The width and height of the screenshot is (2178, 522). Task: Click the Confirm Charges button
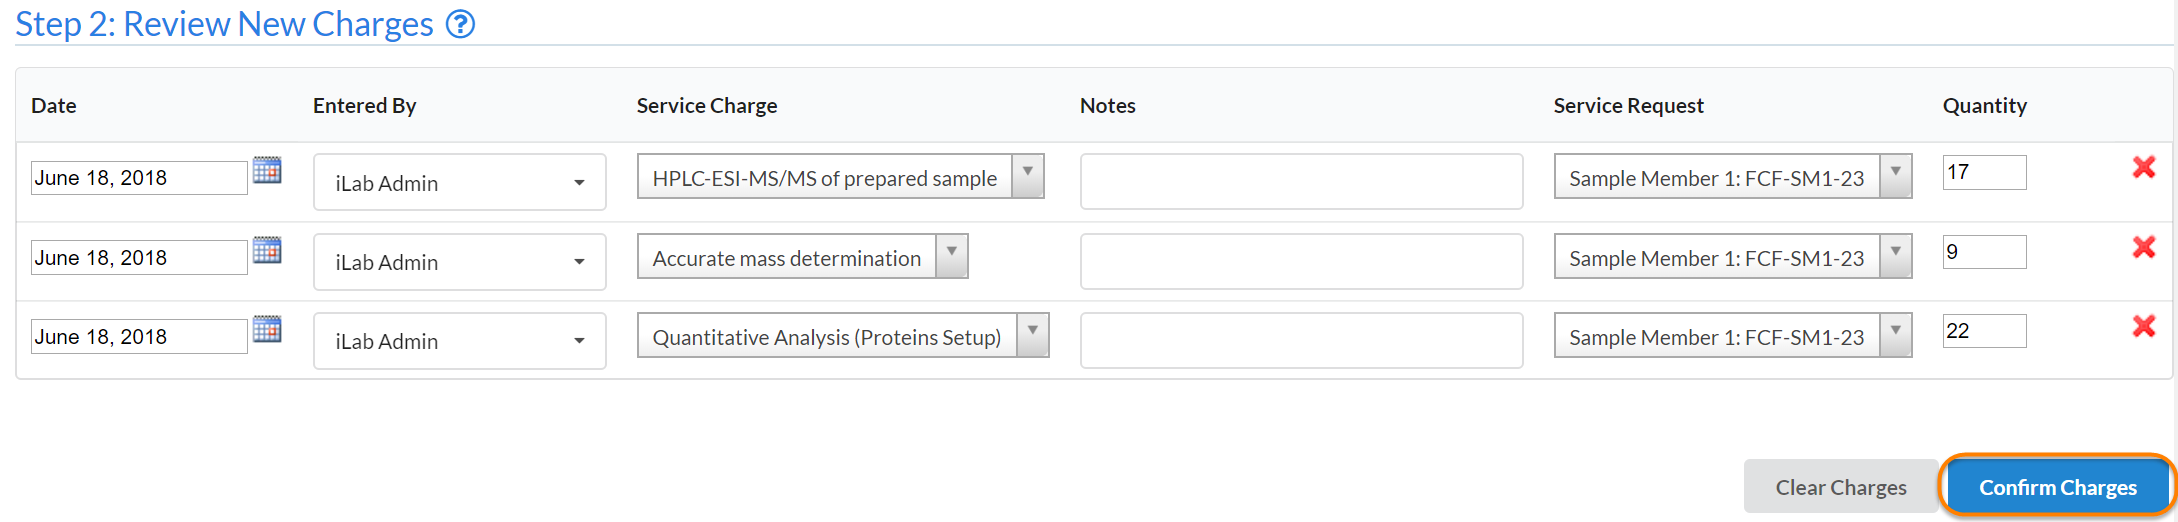2057,487
